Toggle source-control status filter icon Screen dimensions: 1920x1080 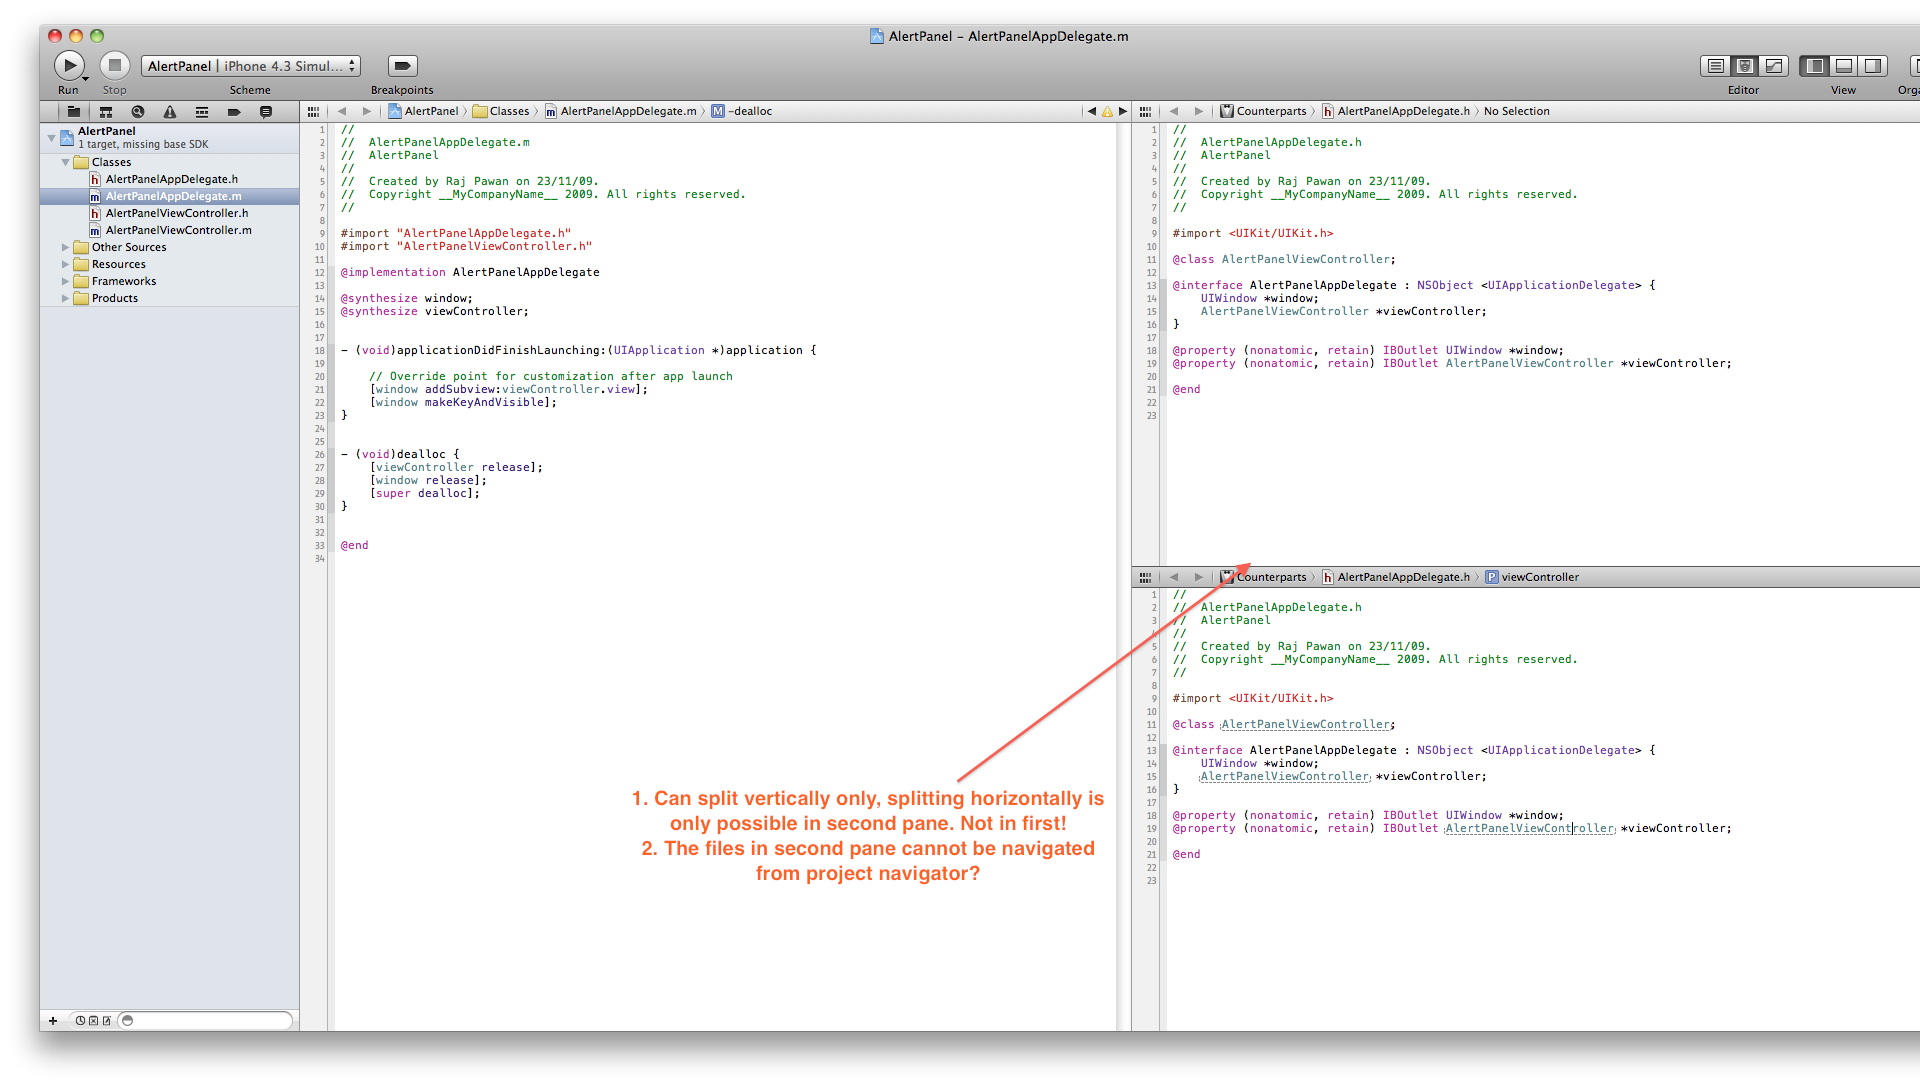pyautogui.click(x=93, y=1021)
